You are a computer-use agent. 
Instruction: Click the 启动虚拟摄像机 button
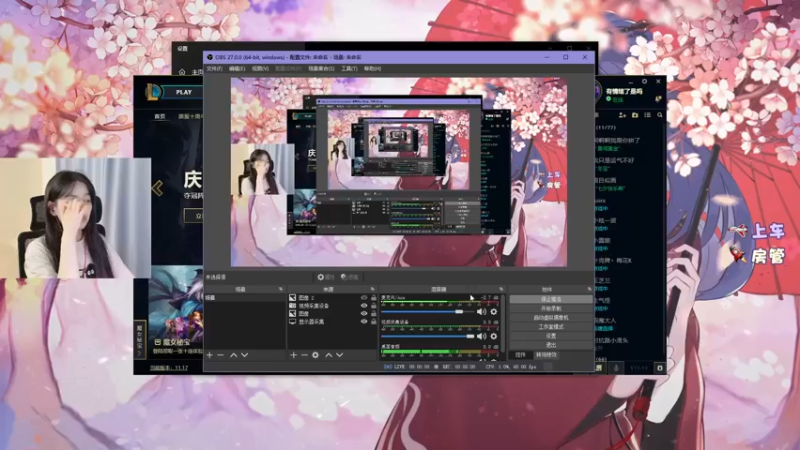pyautogui.click(x=551, y=317)
